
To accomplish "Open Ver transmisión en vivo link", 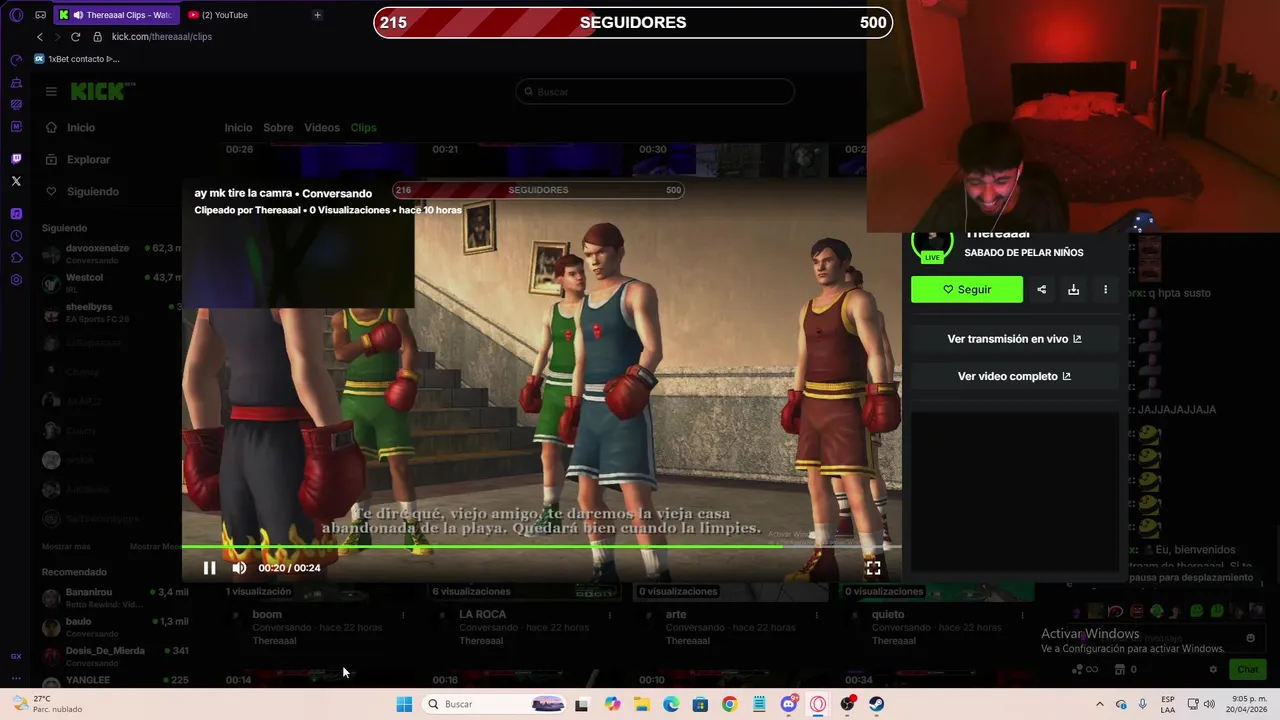I will coord(1014,339).
